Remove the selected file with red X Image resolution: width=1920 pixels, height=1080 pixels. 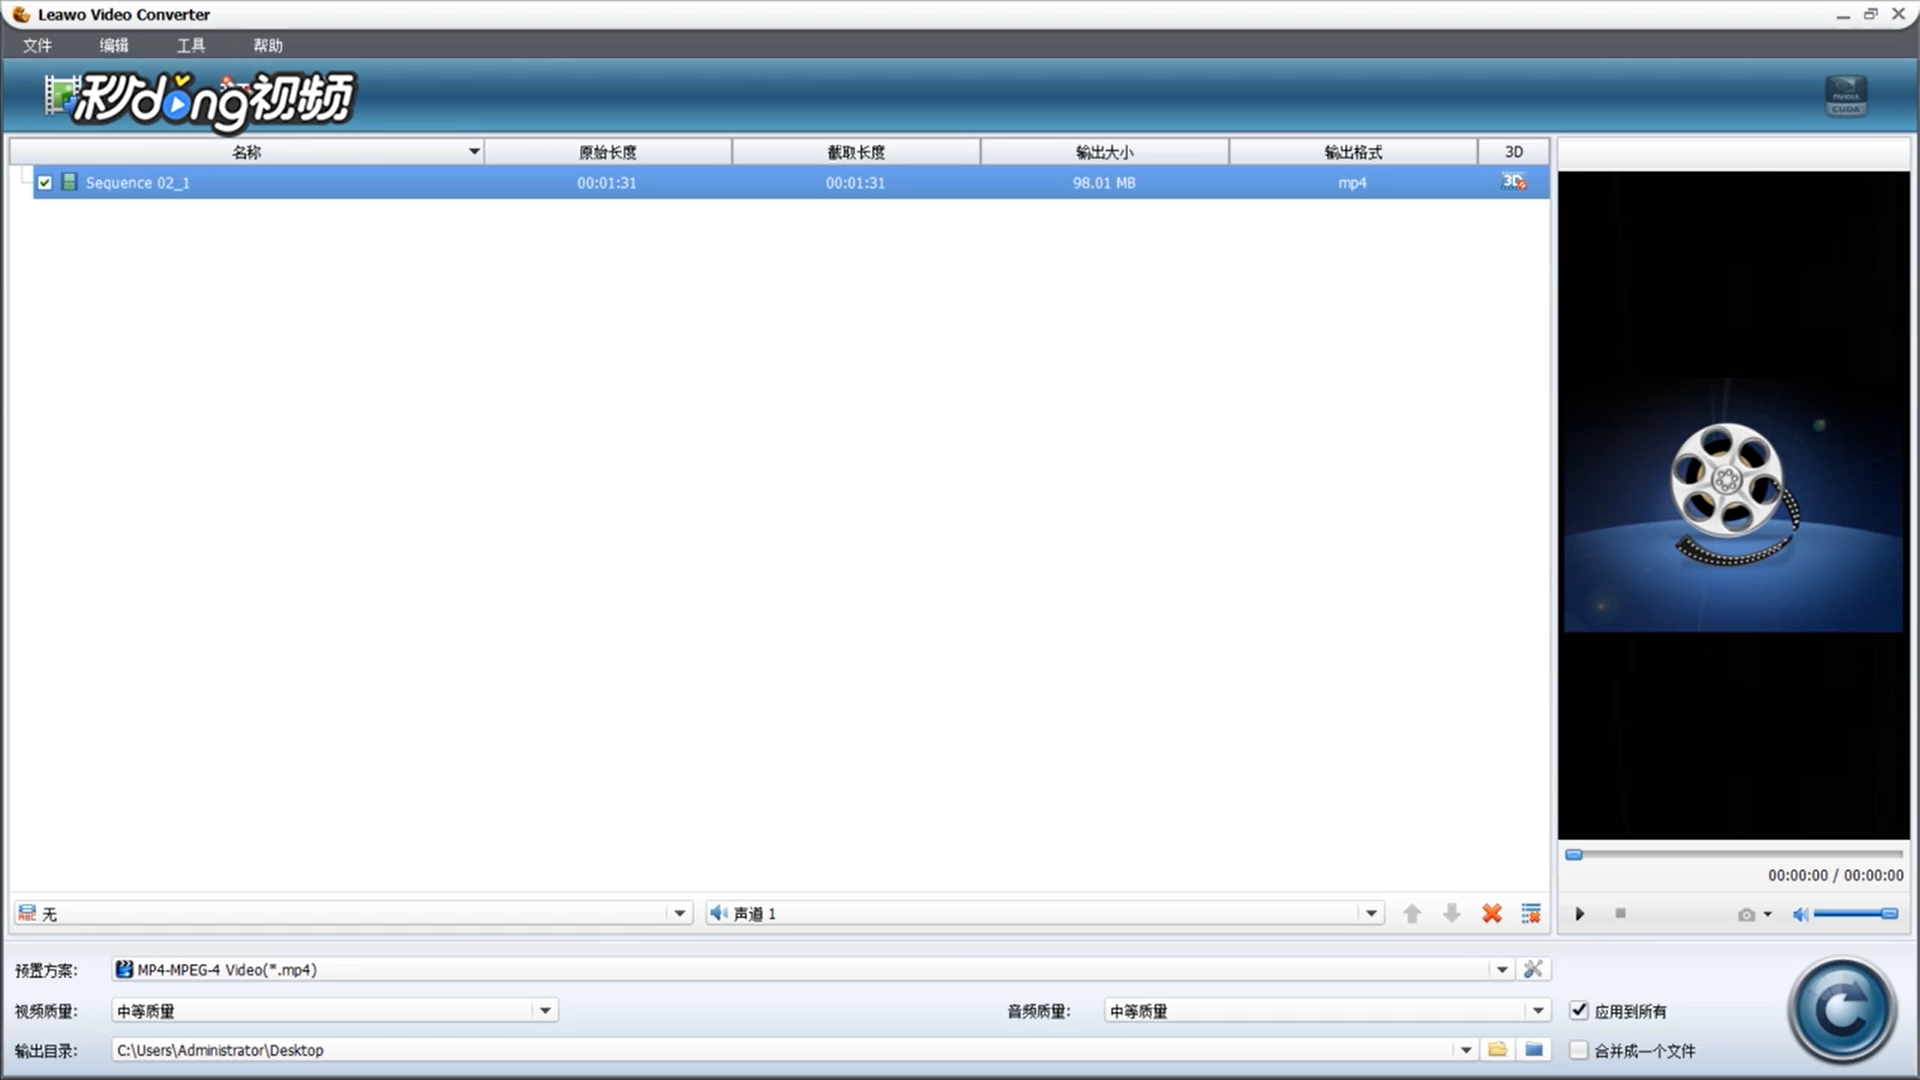pyautogui.click(x=1492, y=913)
